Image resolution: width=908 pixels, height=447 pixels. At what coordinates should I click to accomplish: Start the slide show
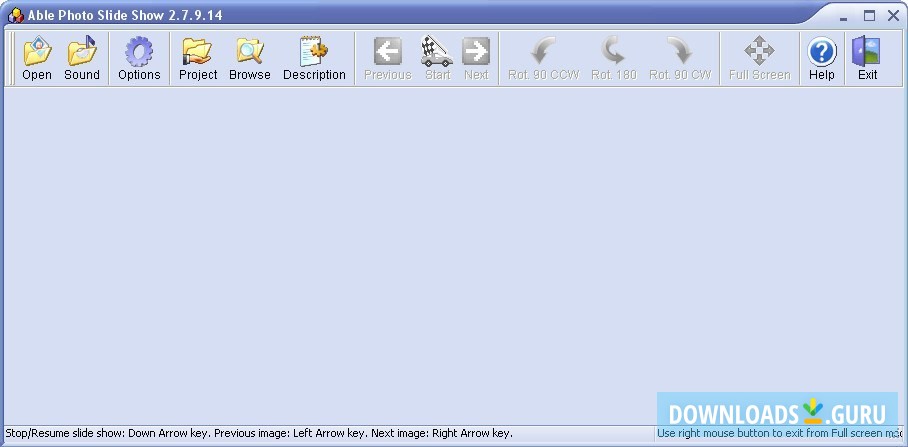437,58
